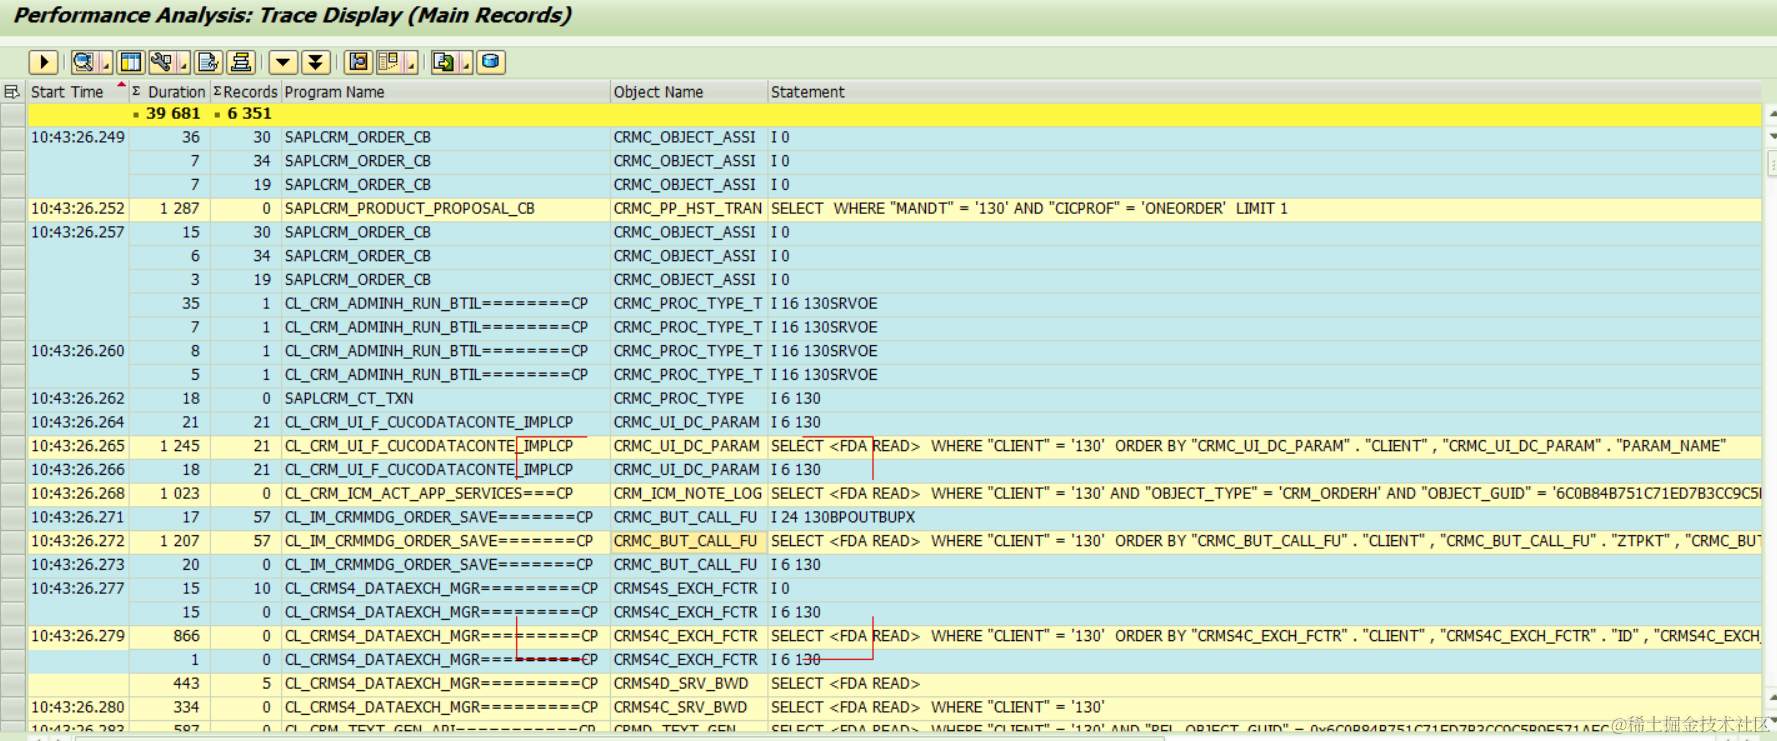The width and height of the screenshot is (1777, 741).
Task: Open the dropdown beside the layout grid icon
Action: 411,63
